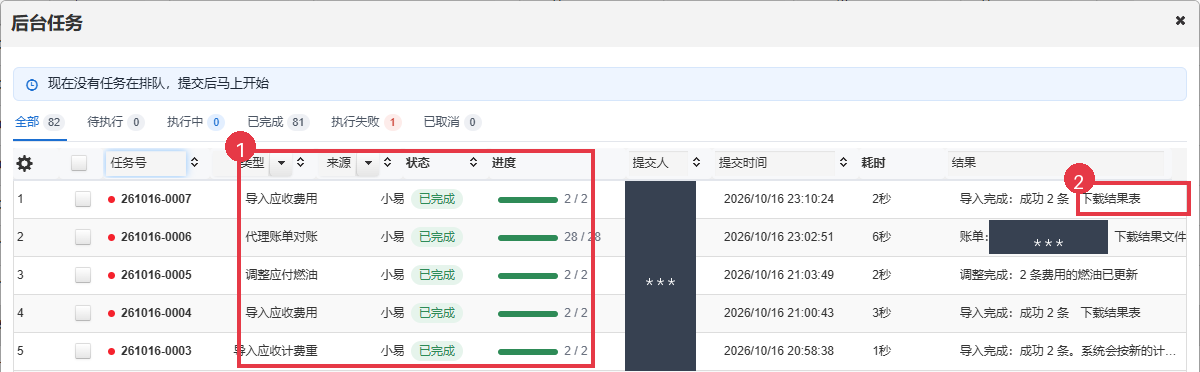
Task: Click 调整完成 result text in row 261016-0005
Action: coord(1048,275)
